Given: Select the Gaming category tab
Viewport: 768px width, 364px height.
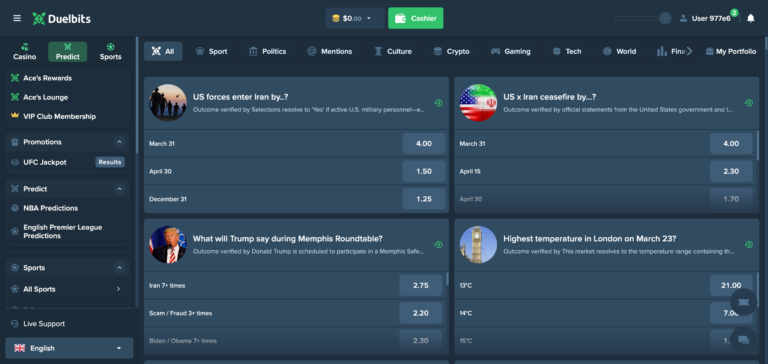Looking at the screenshot, I should (x=511, y=51).
